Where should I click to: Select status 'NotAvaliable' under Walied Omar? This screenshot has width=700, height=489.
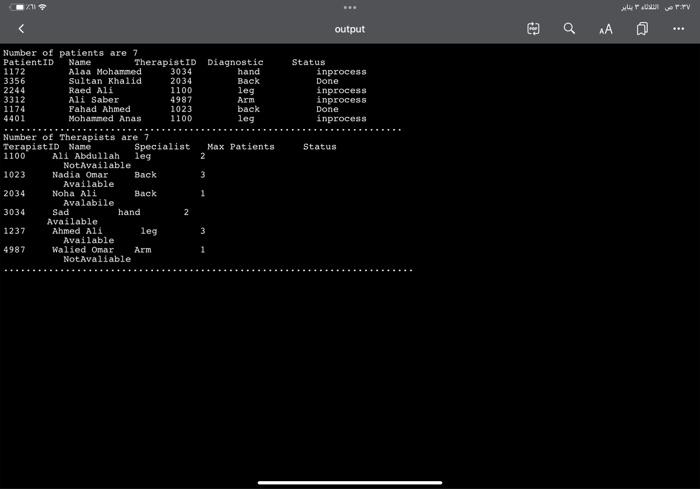(97, 259)
